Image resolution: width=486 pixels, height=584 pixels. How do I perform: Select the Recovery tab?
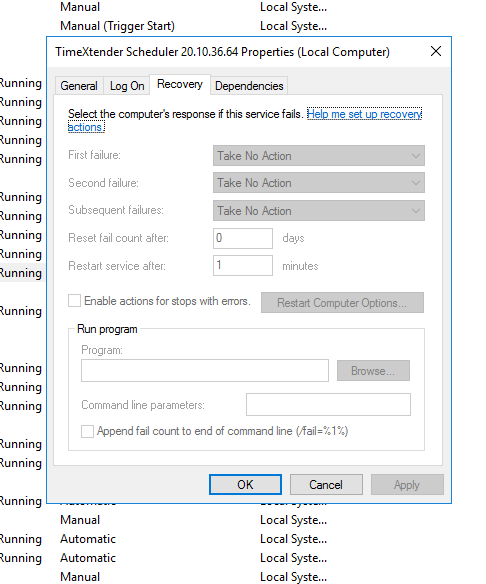180,84
